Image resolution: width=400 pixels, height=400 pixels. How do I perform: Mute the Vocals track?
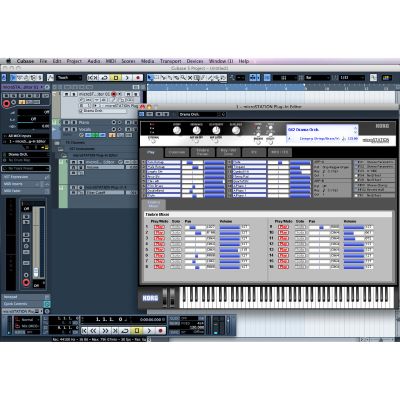65,129
